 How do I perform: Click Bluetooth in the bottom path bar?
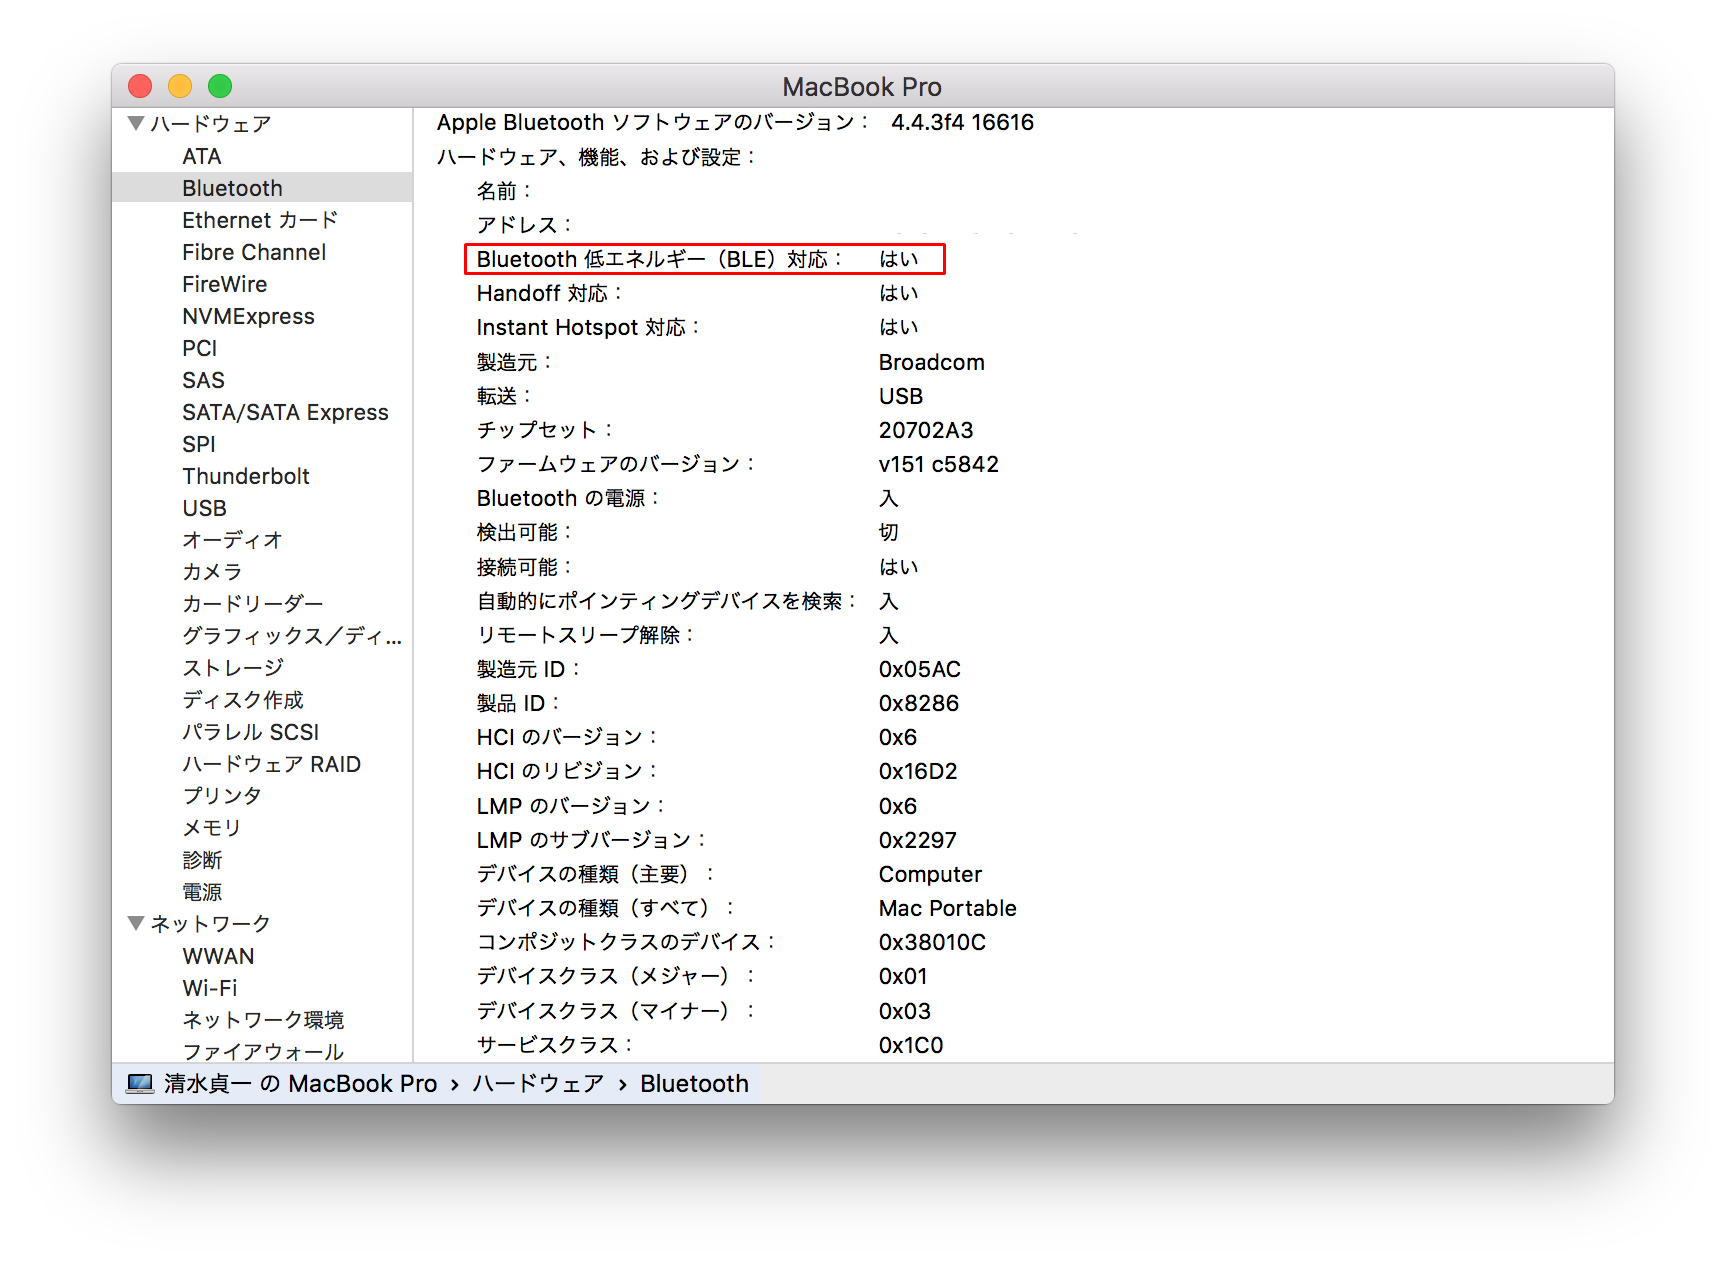tap(694, 1084)
